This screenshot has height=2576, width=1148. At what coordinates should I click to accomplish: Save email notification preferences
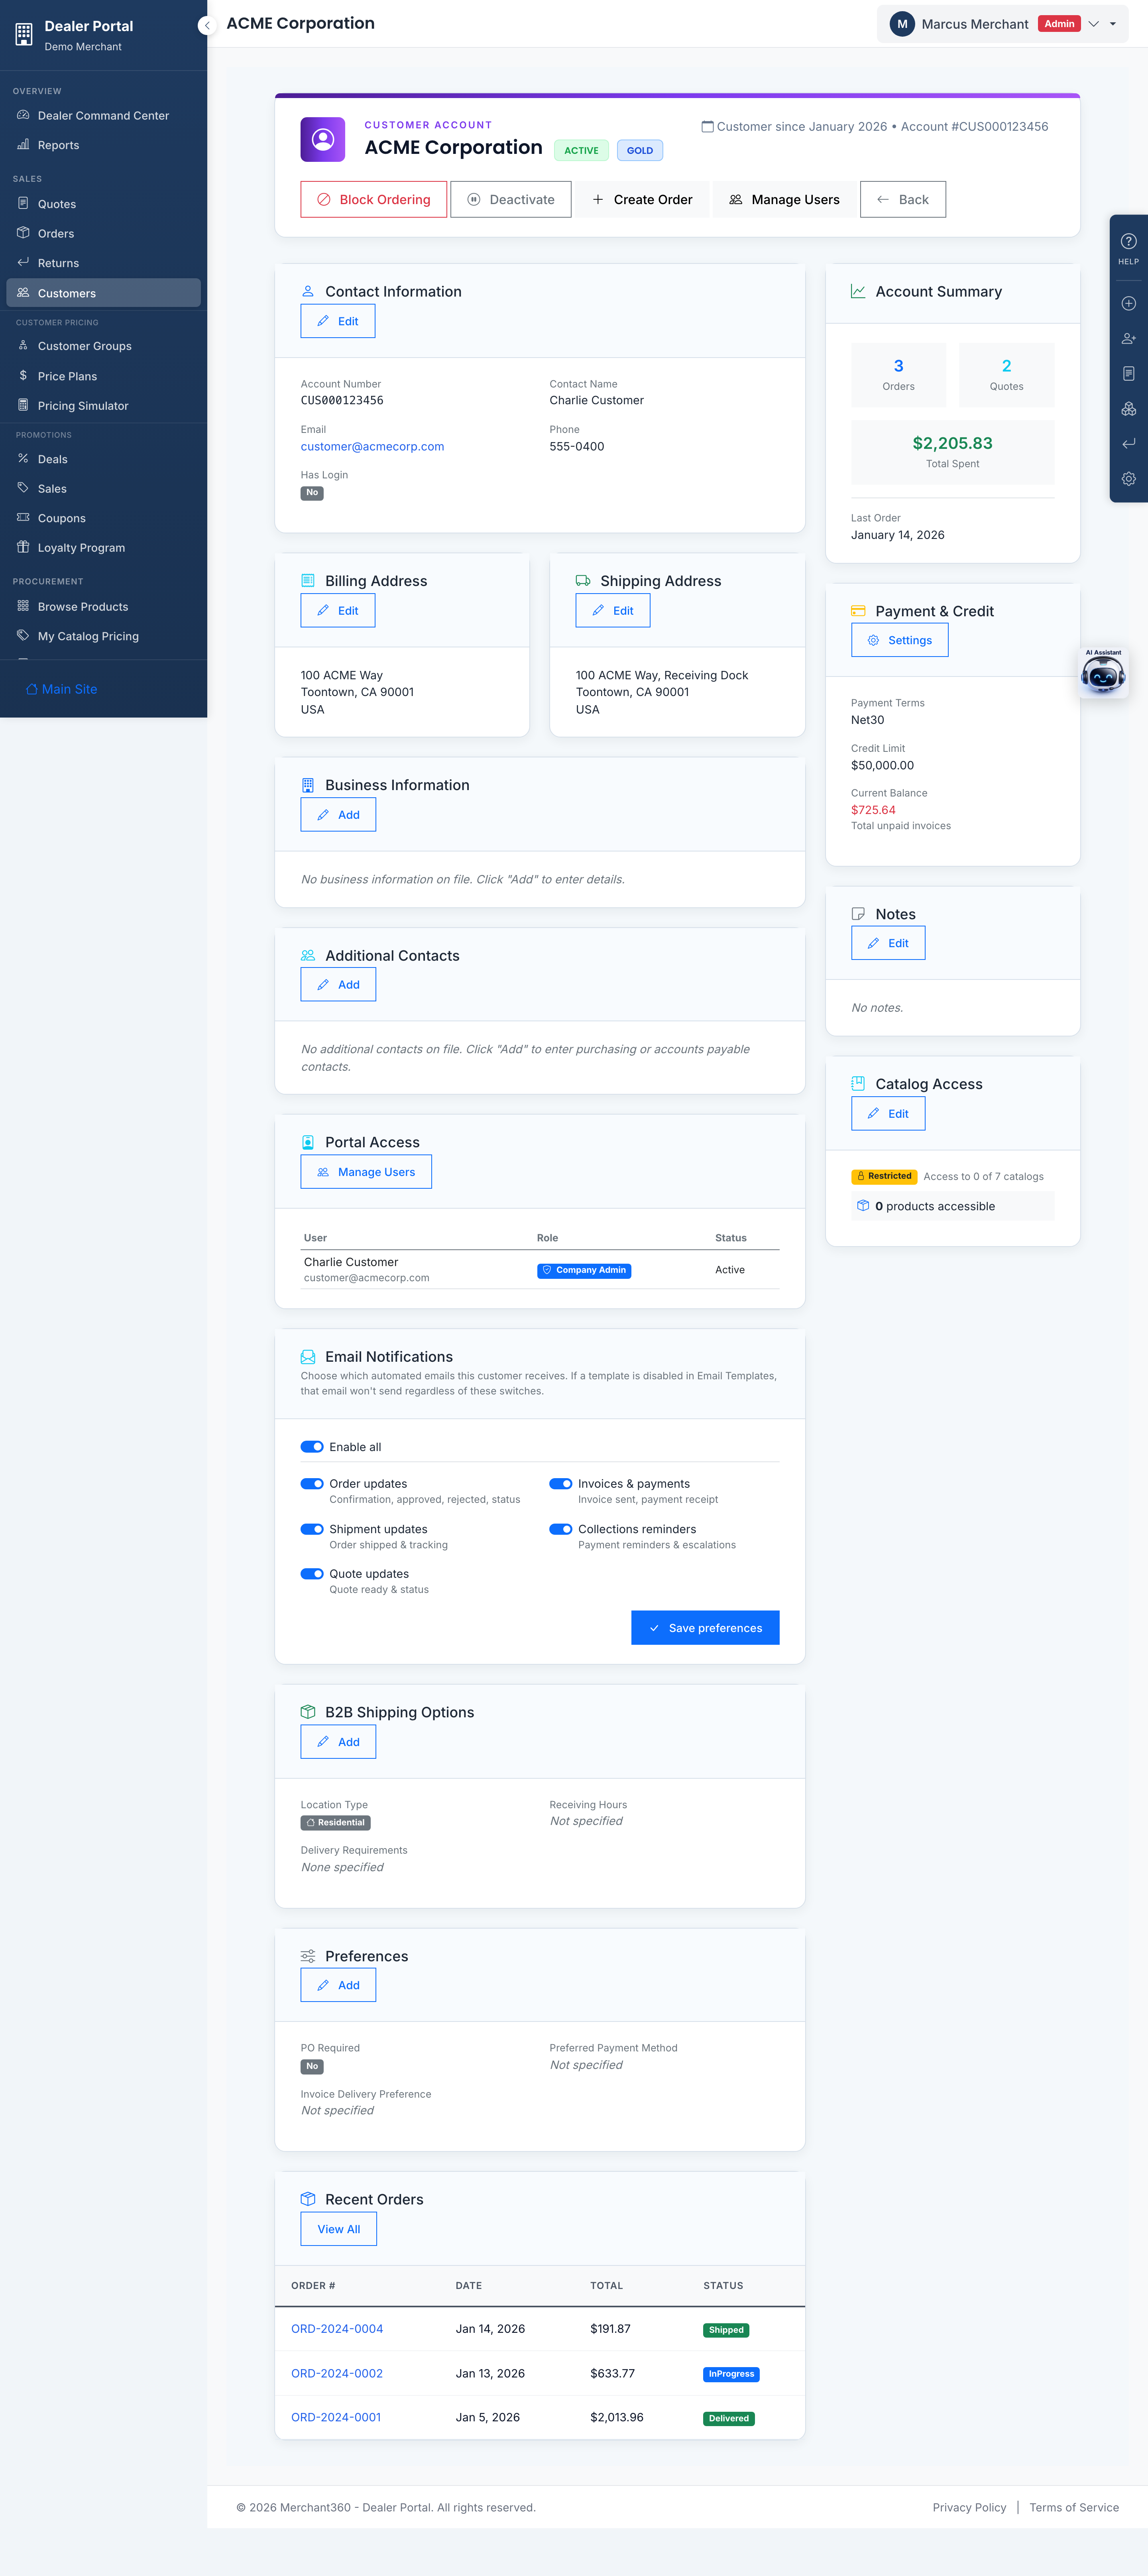[x=705, y=1628]
